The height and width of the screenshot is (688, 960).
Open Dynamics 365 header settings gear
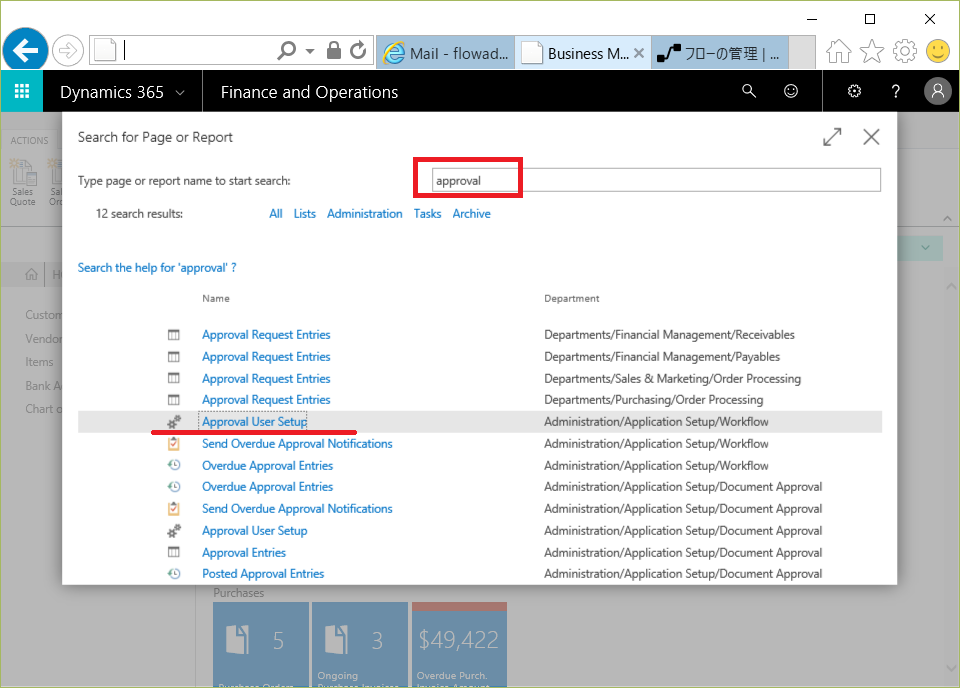point(854,91)
